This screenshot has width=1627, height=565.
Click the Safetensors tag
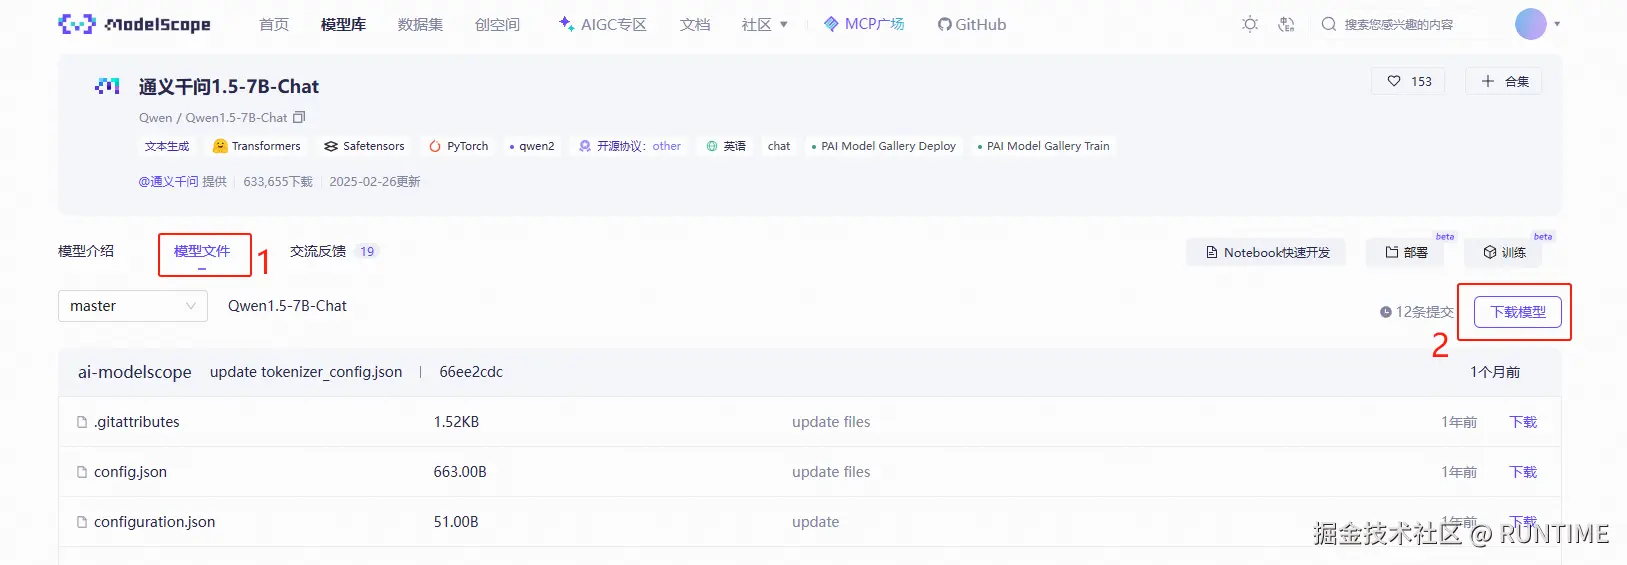pos(364,146)
